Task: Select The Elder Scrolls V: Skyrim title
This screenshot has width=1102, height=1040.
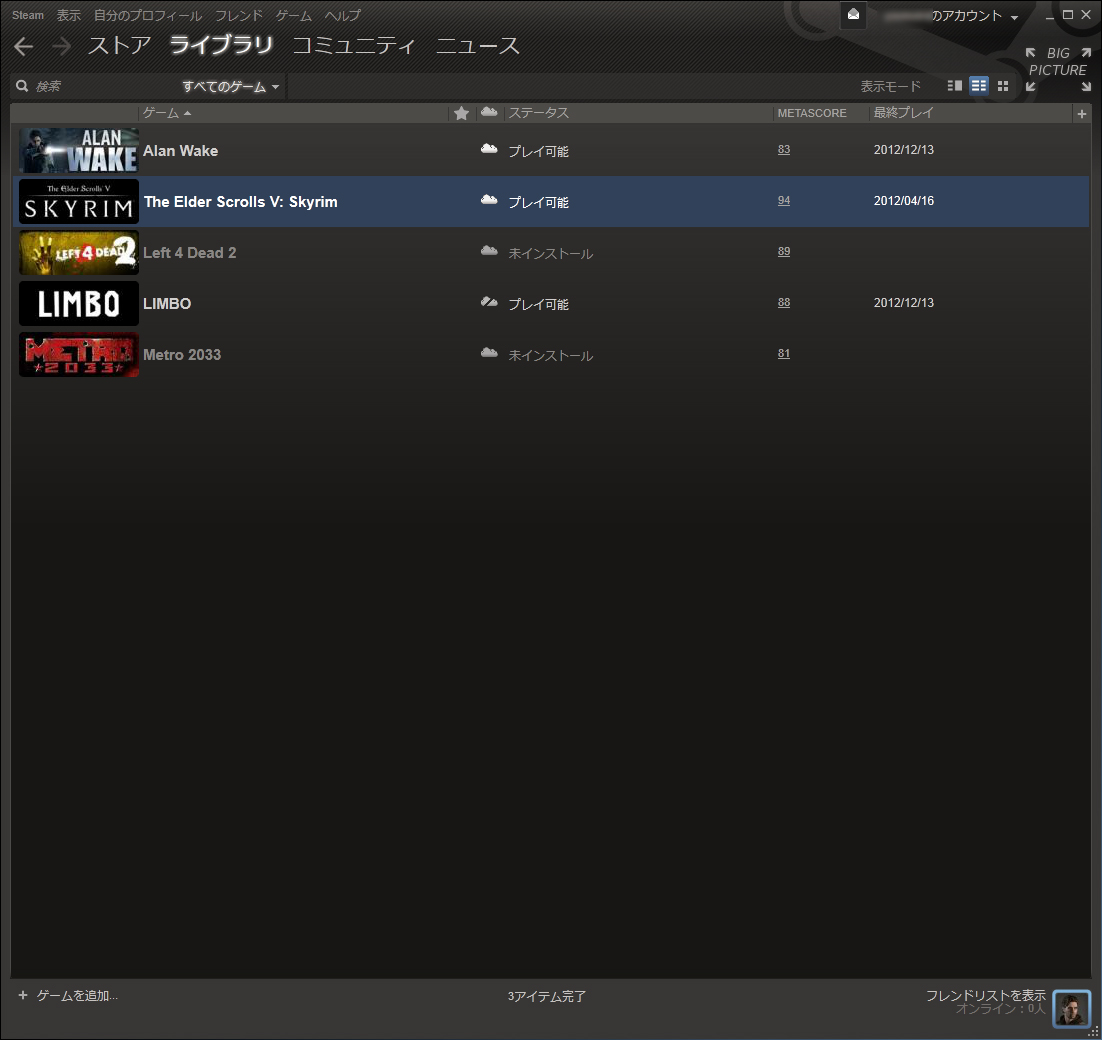Action: coord(240,202)
